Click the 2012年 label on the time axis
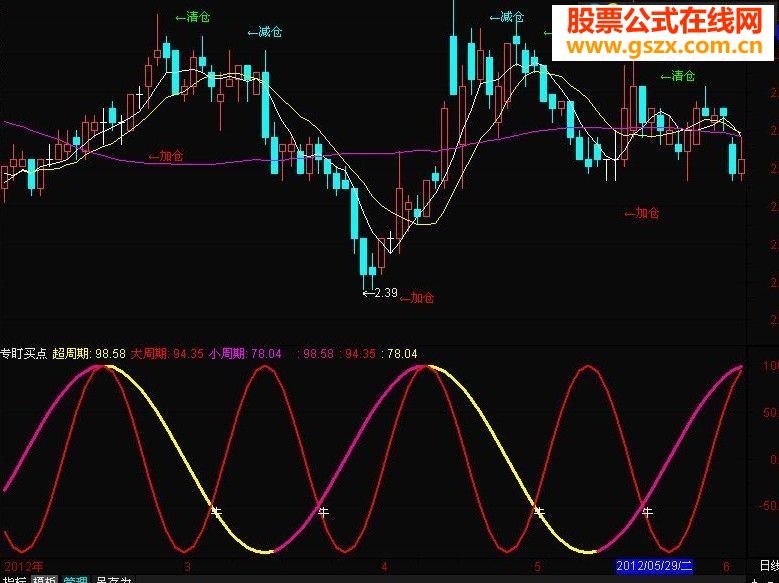Image resolution: width=779 pixels, height=583 pixels. click(23, 566)
